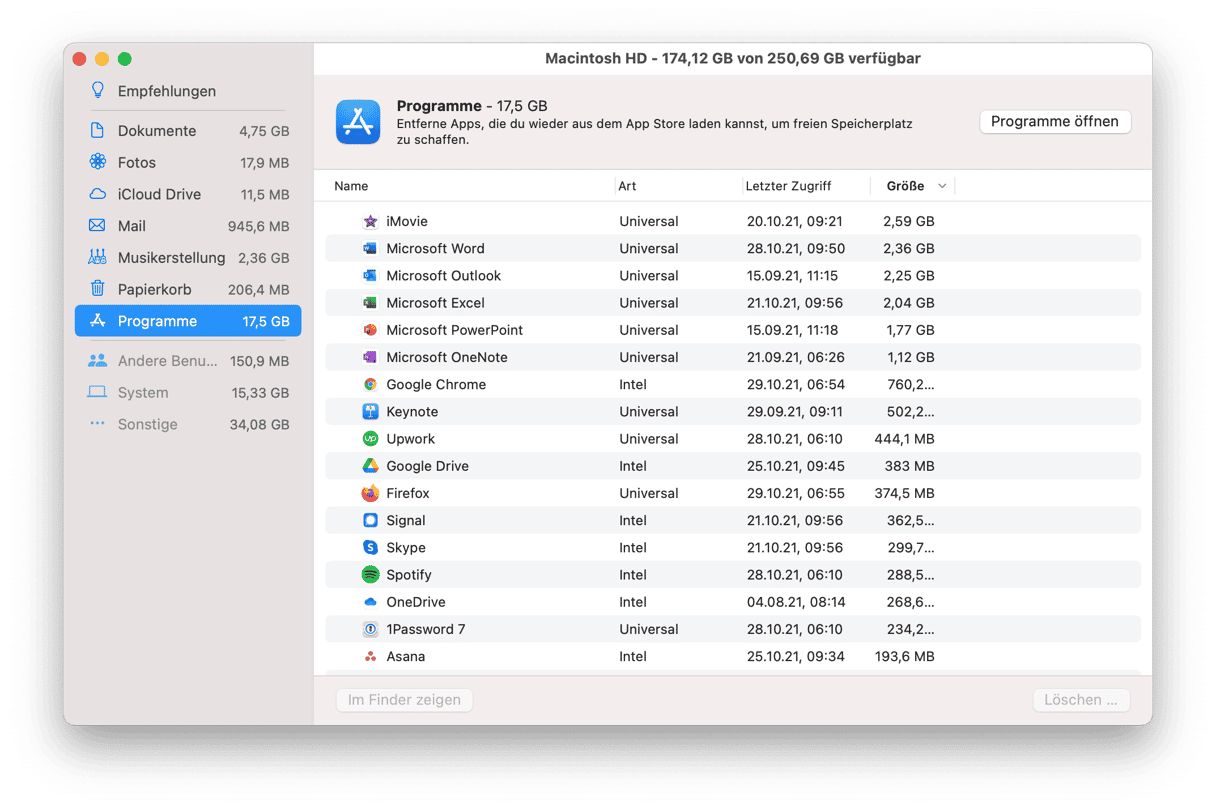
Task: Click the App Store icon beside Programme heading
Action: point(358,122)
